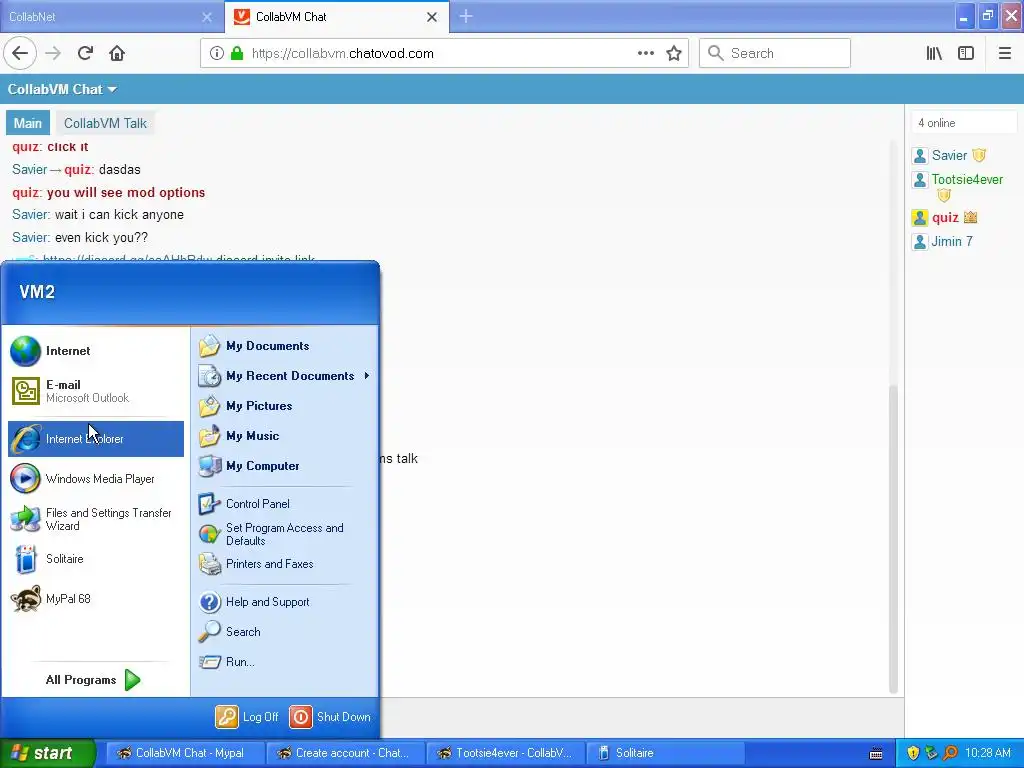The height and width of the screenshot is (768, 1024).
Task: Click Savier's name in "wait i can kick anyone"
Action: [x=31, y=214]
